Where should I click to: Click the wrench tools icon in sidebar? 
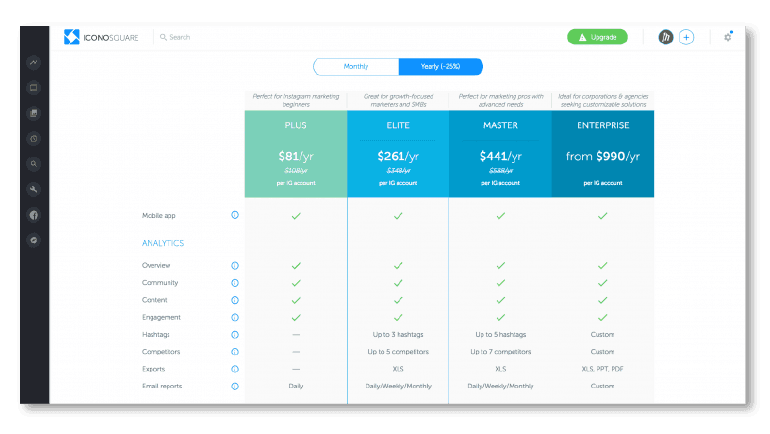[x=33, y=189]
